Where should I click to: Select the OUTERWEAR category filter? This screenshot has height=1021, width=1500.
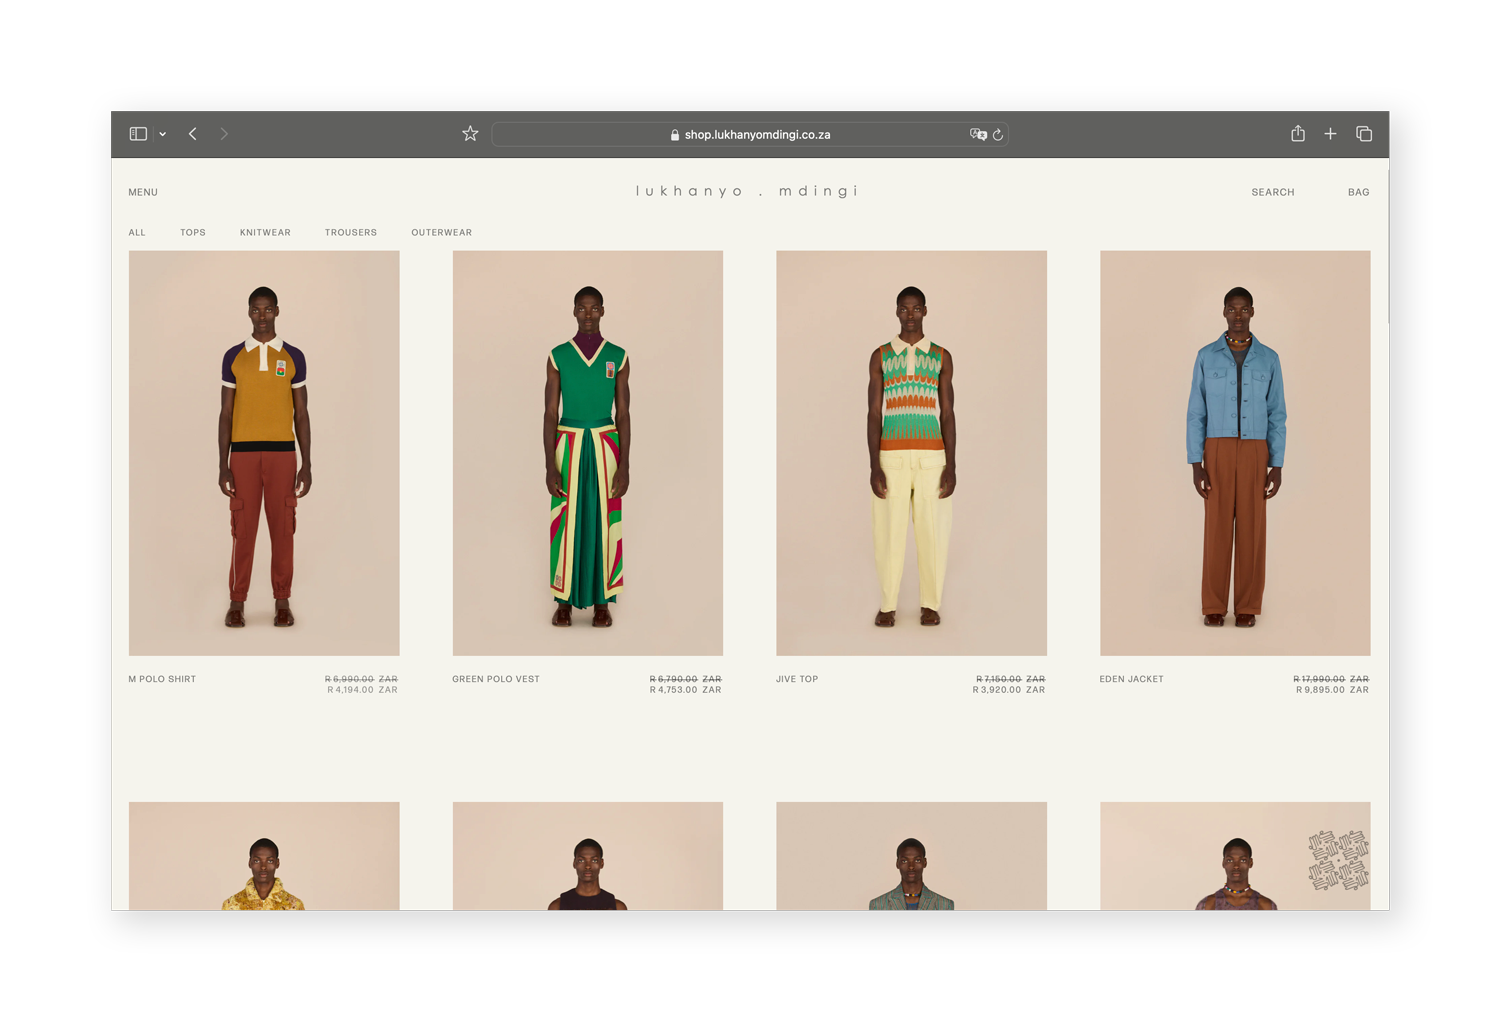pyautogui.click(x=442, y=233)
